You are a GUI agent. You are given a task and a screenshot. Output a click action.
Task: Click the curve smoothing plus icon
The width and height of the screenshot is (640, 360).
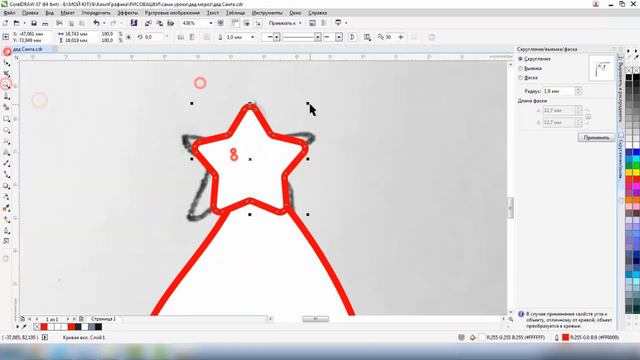click(401, 37)
